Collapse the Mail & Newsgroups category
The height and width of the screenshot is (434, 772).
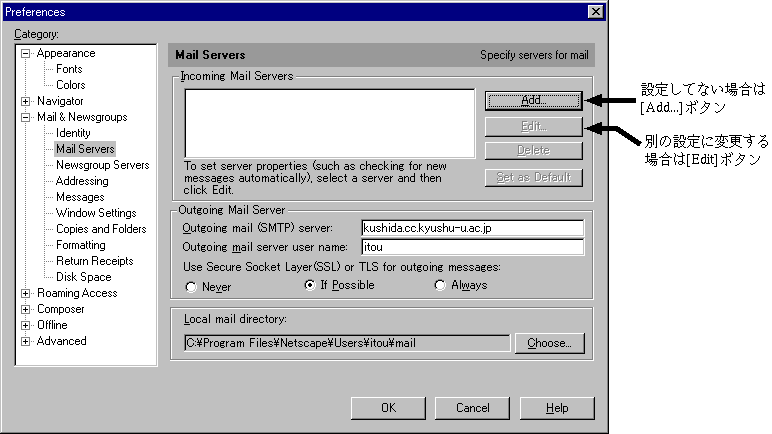(26, 117)
